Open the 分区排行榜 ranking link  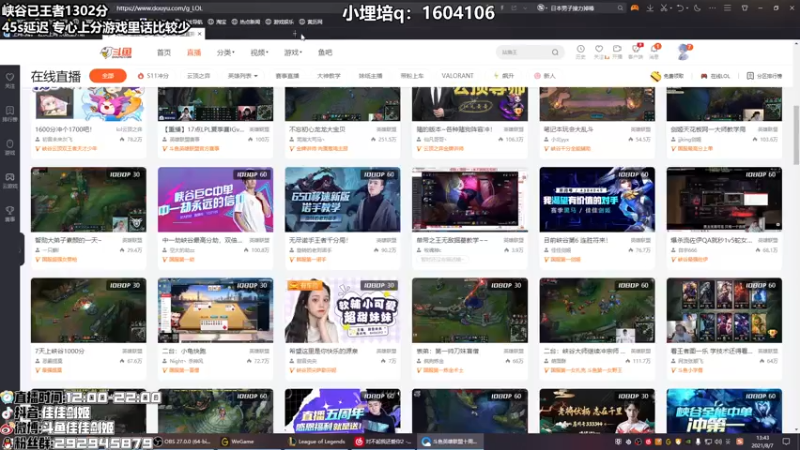[764, 76]
